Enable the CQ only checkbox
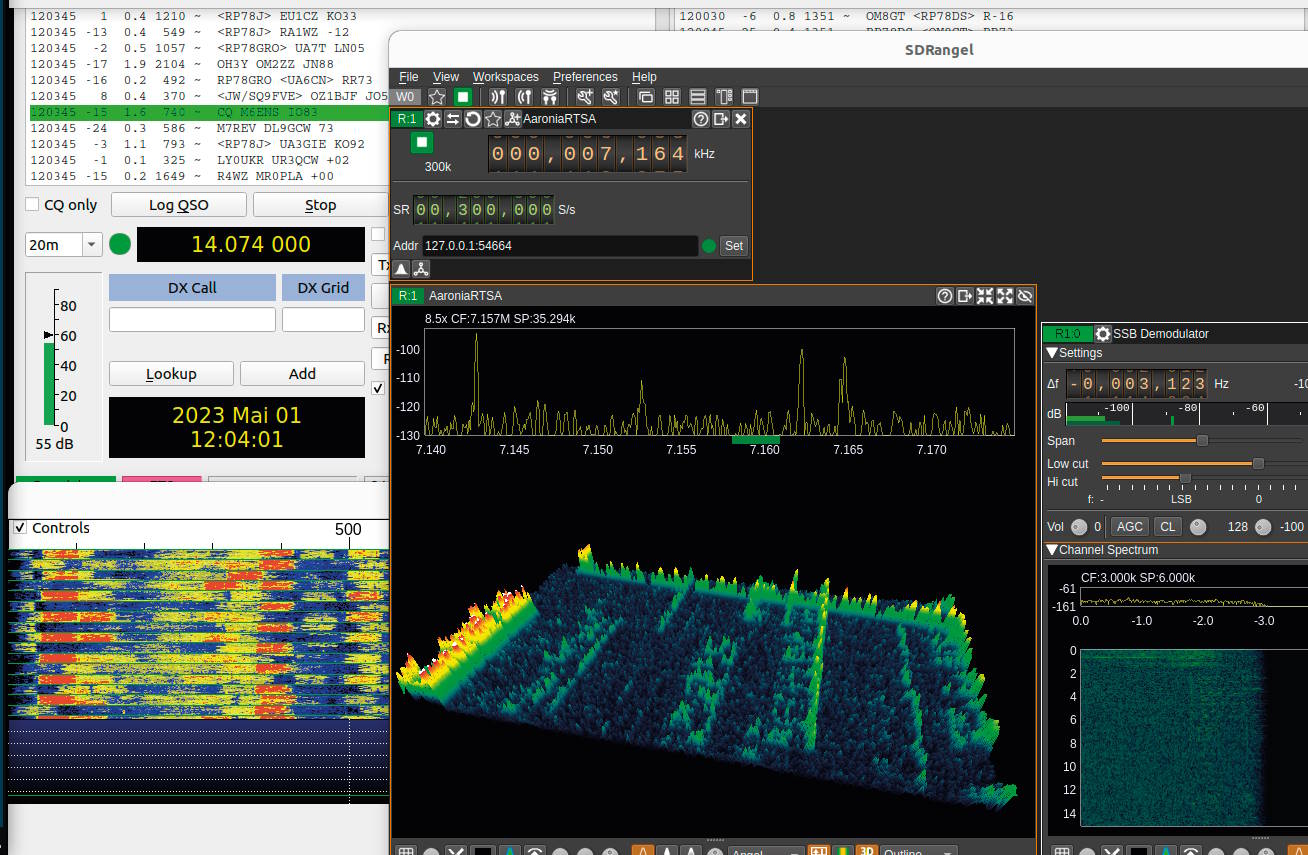The width and height of the screenshot is (1308, 855). tap(32, 205)
